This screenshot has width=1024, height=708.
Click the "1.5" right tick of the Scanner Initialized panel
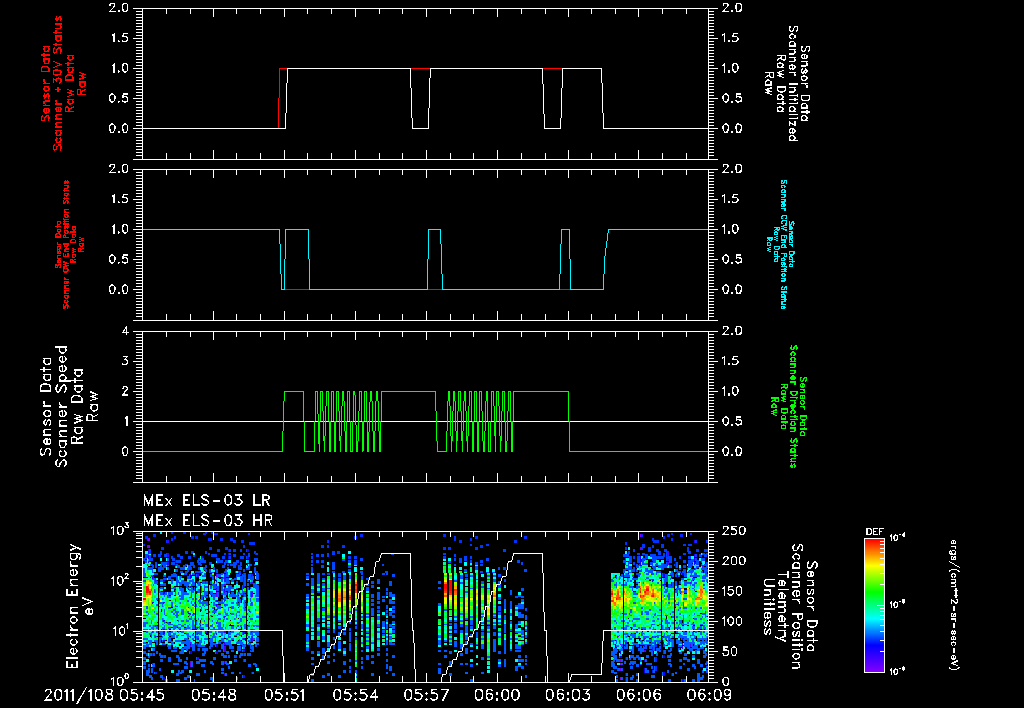coord(732,38)
